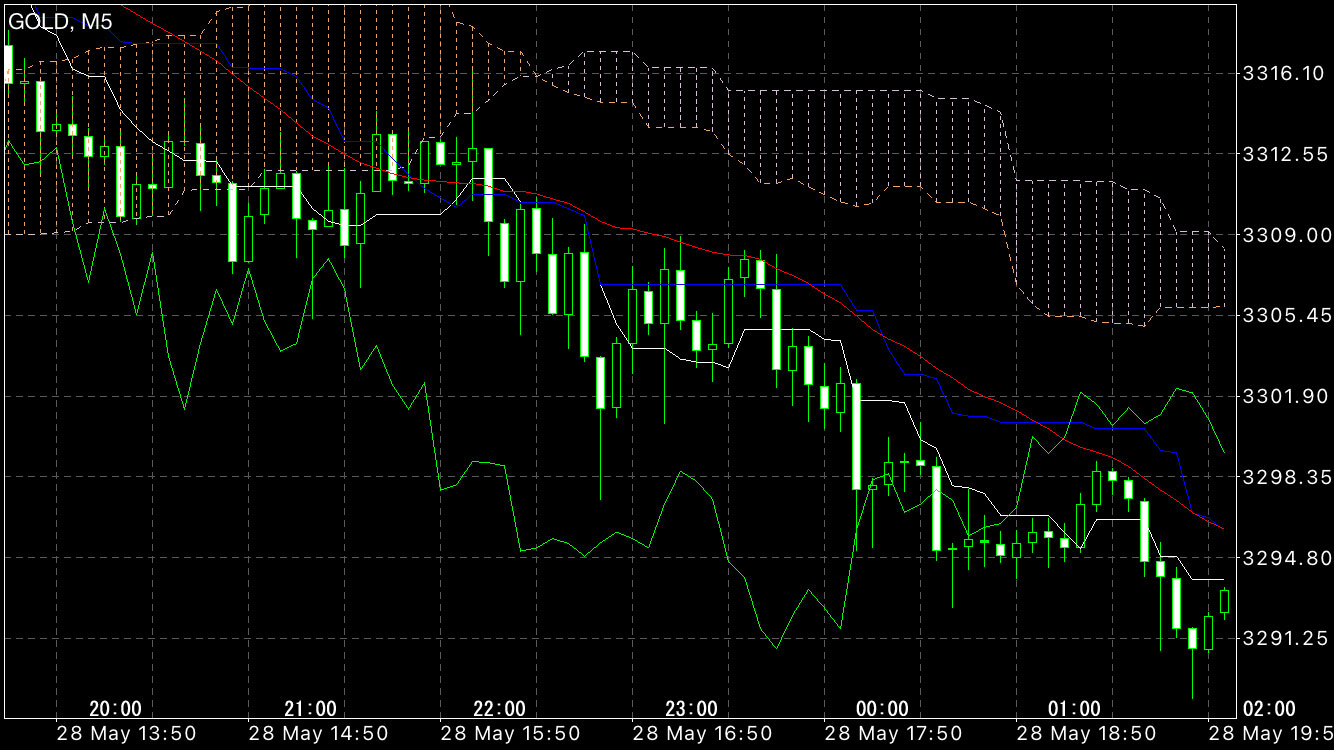Click the 01:00 time marker

[1074, 709]
